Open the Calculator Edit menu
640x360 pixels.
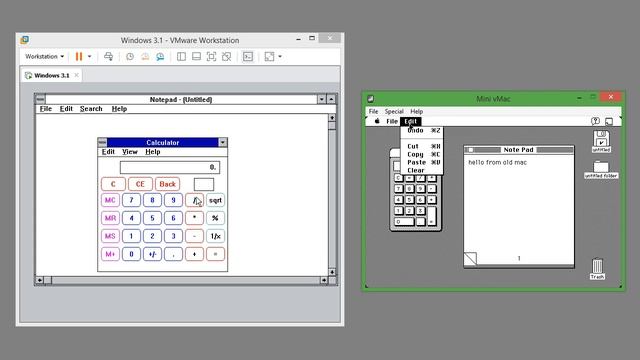pos(108,151)
